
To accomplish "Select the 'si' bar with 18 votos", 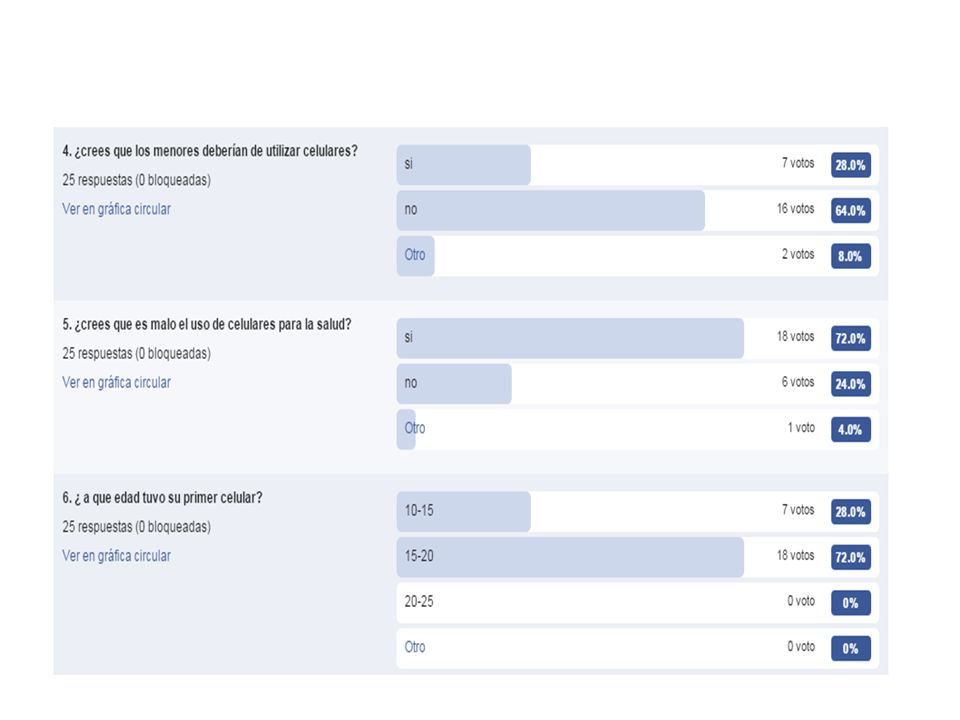I will click(x=637, y=338).
